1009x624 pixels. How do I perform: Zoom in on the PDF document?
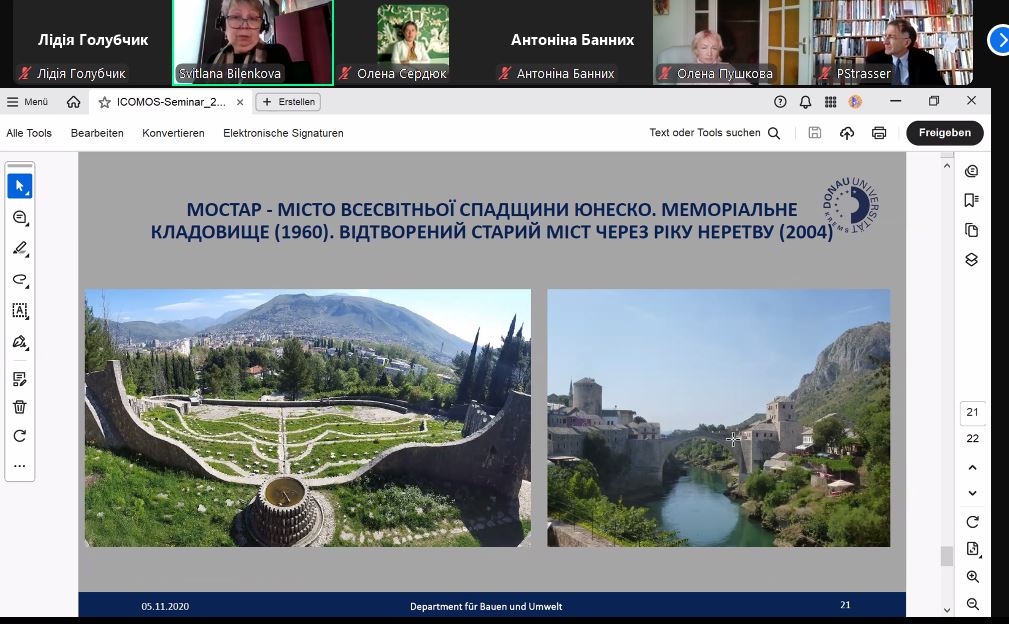point(971,577)
